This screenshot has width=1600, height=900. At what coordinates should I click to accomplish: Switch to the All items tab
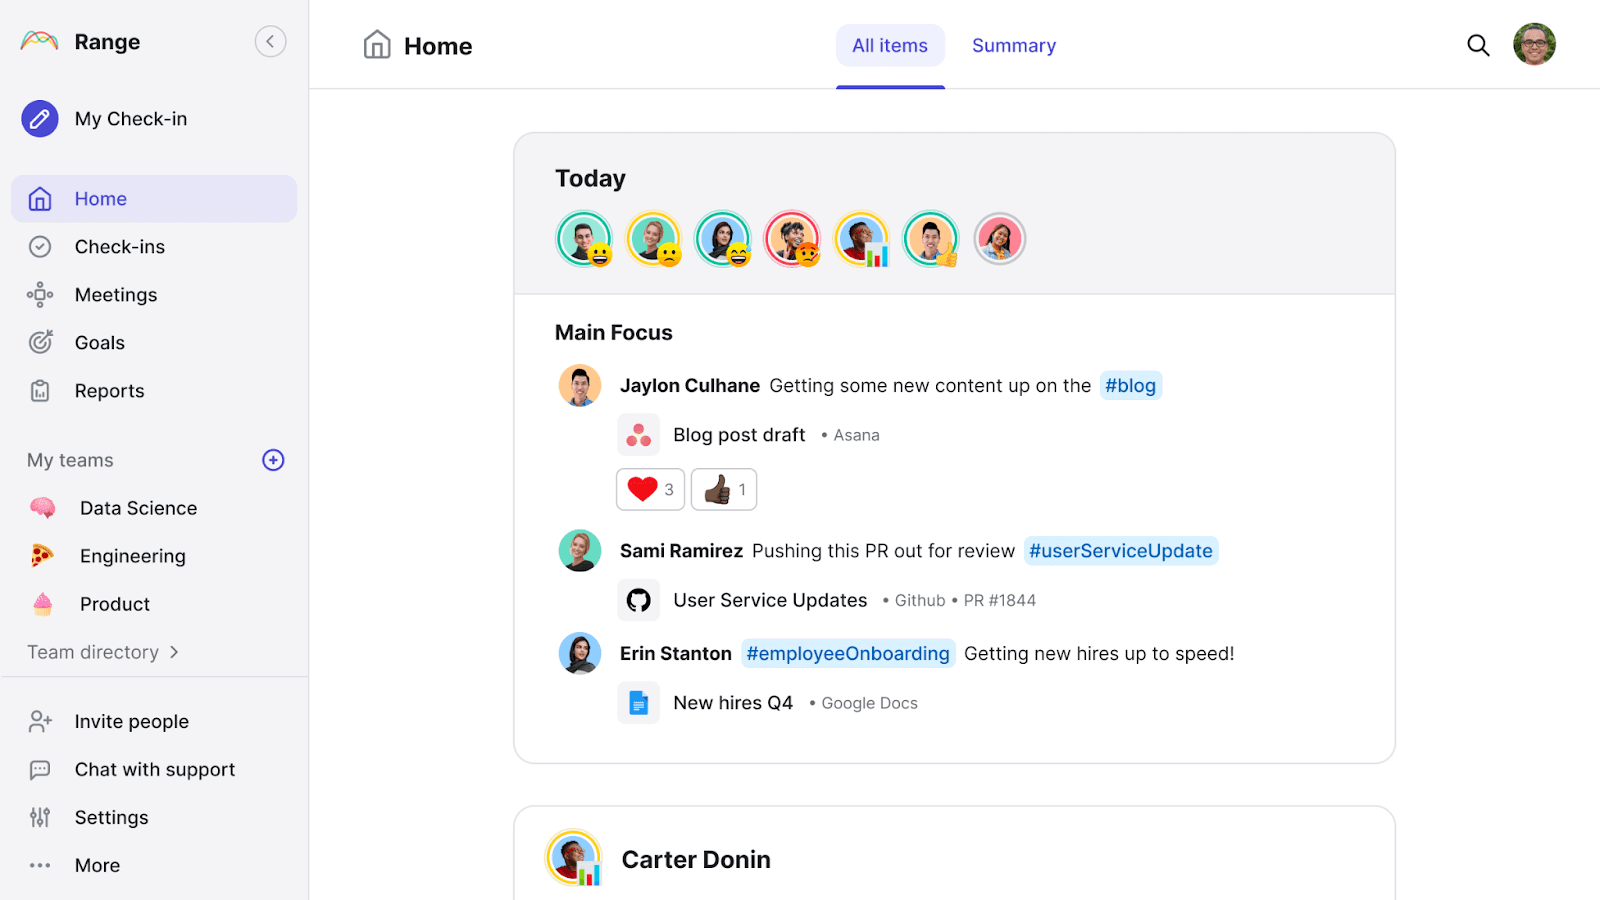pos(890,46)
